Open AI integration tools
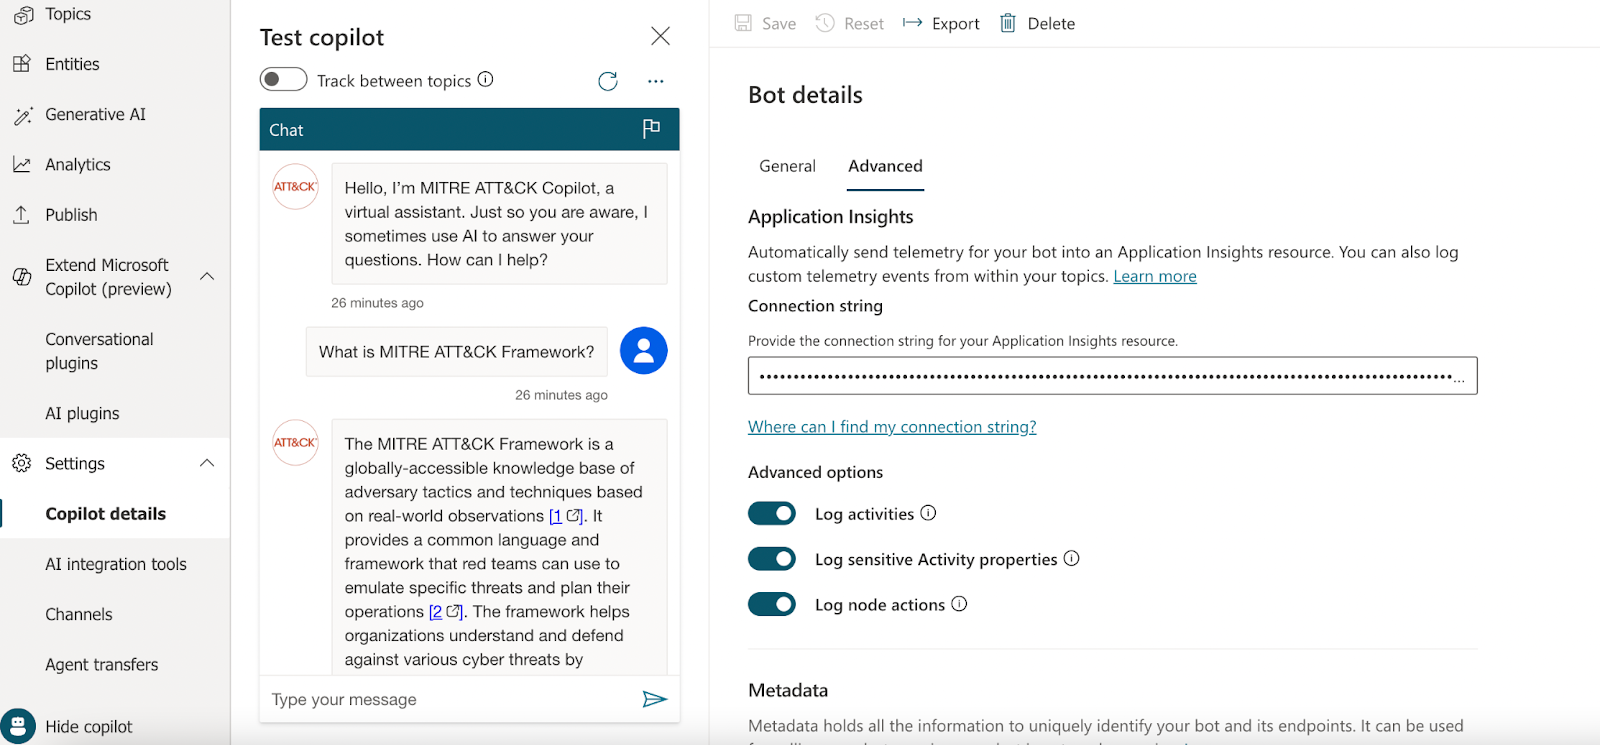The image size is (1600, 745). click(x=114, y=564)
